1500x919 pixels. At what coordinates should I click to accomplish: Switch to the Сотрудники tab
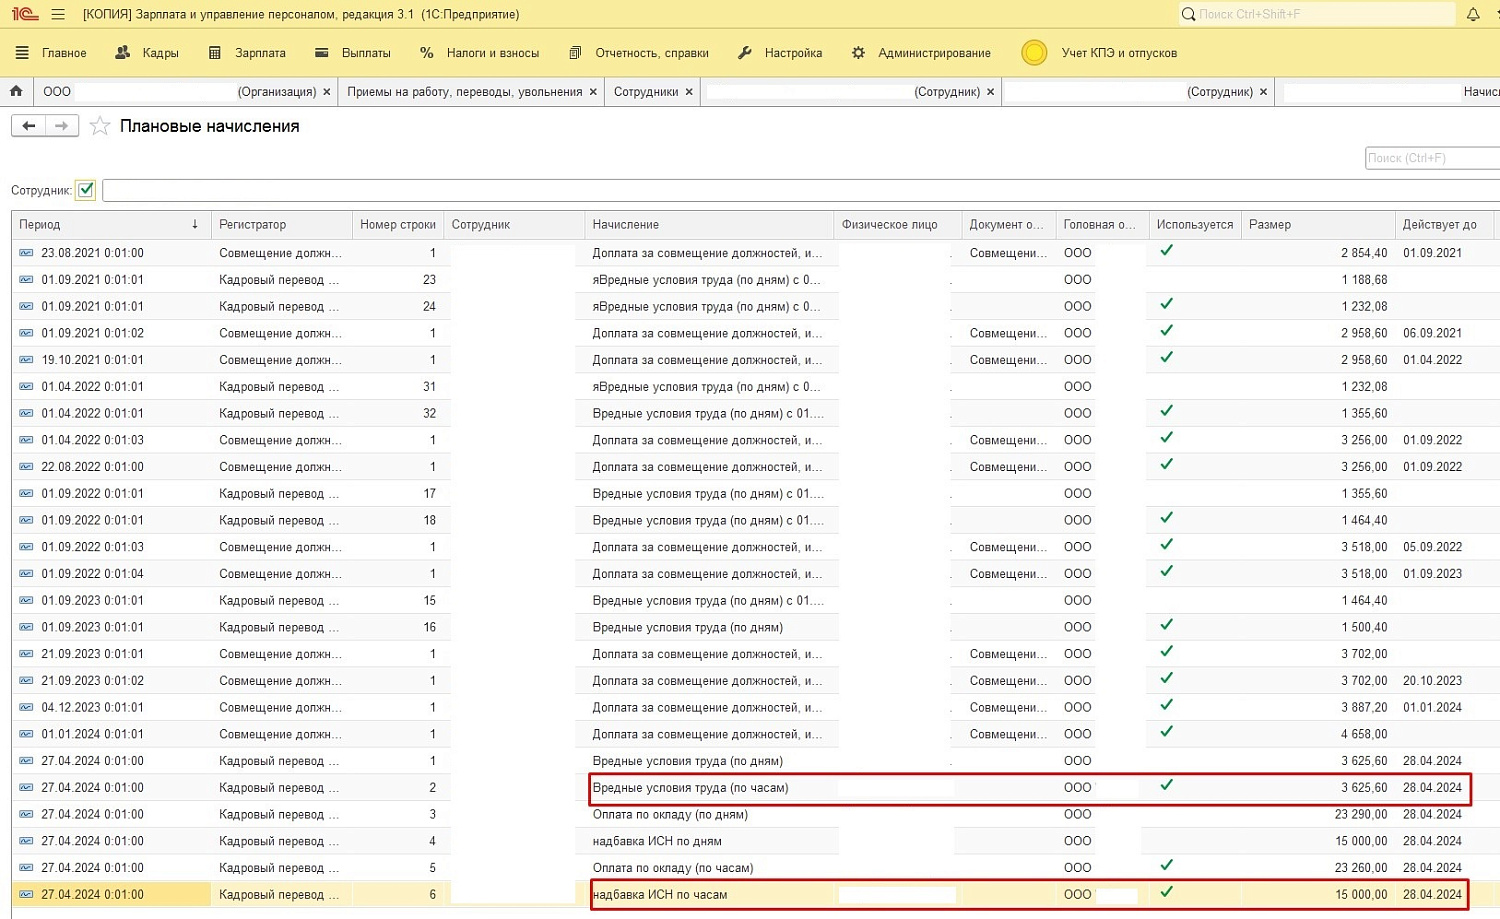click(645, 92)
